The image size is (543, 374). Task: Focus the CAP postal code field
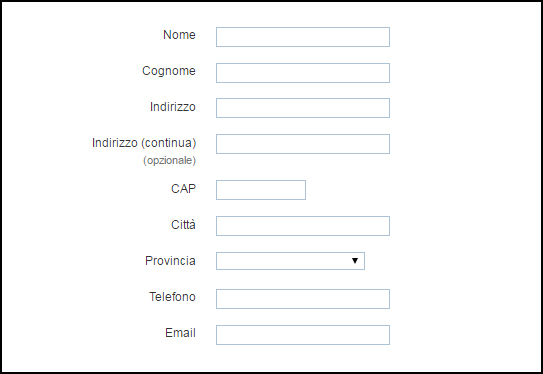click(x=261, y=190)
